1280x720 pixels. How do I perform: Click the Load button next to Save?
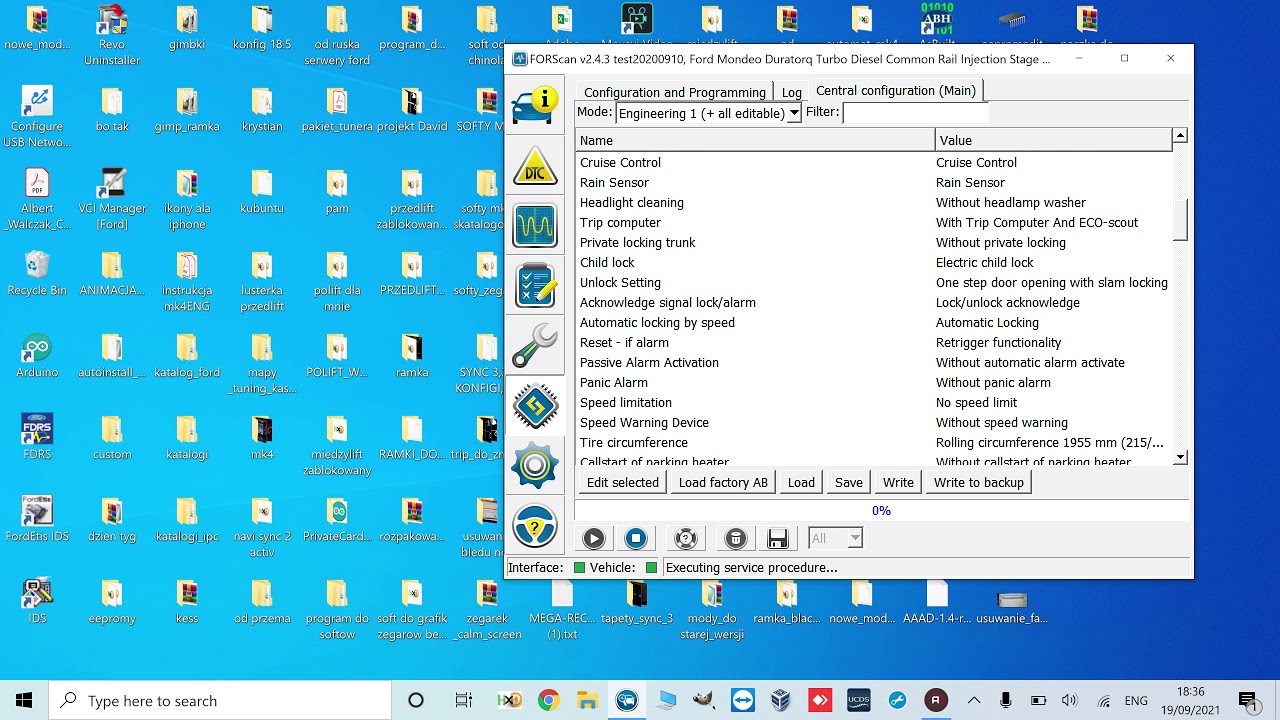point(801,482)
